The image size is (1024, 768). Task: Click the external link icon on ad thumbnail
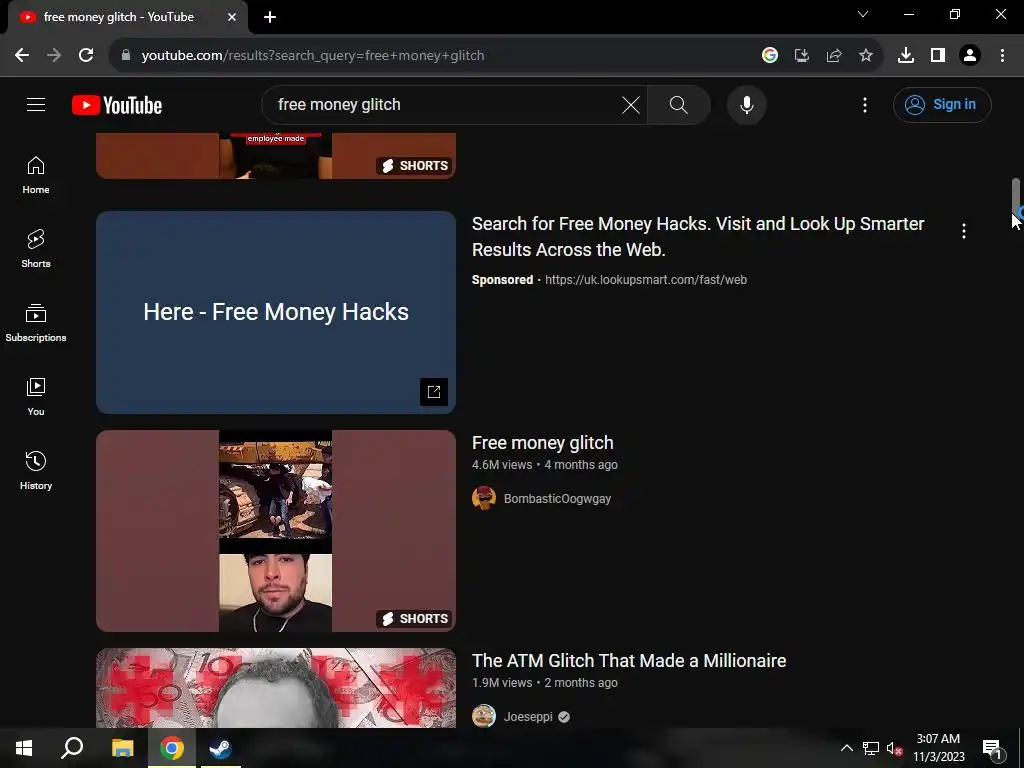pos(434,392)
